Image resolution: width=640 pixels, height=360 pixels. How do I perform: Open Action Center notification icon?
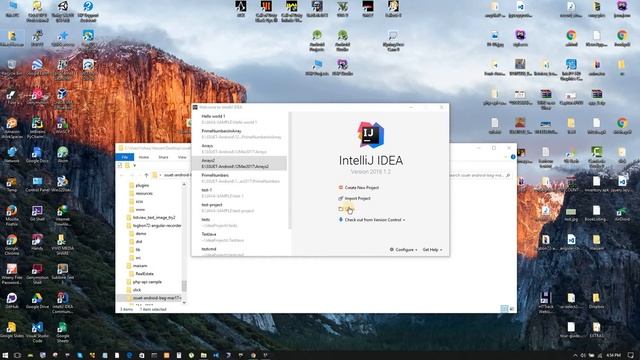(x=631, y=355)
